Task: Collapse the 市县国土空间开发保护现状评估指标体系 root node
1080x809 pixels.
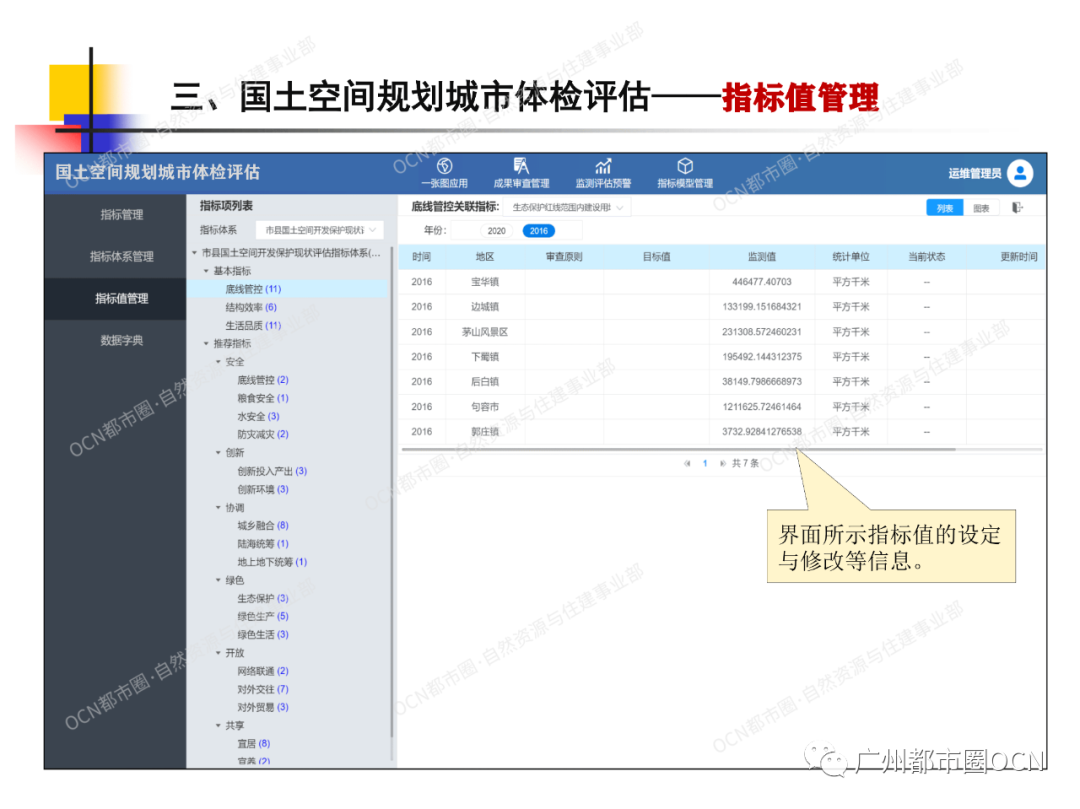Action: pos(195,253)
